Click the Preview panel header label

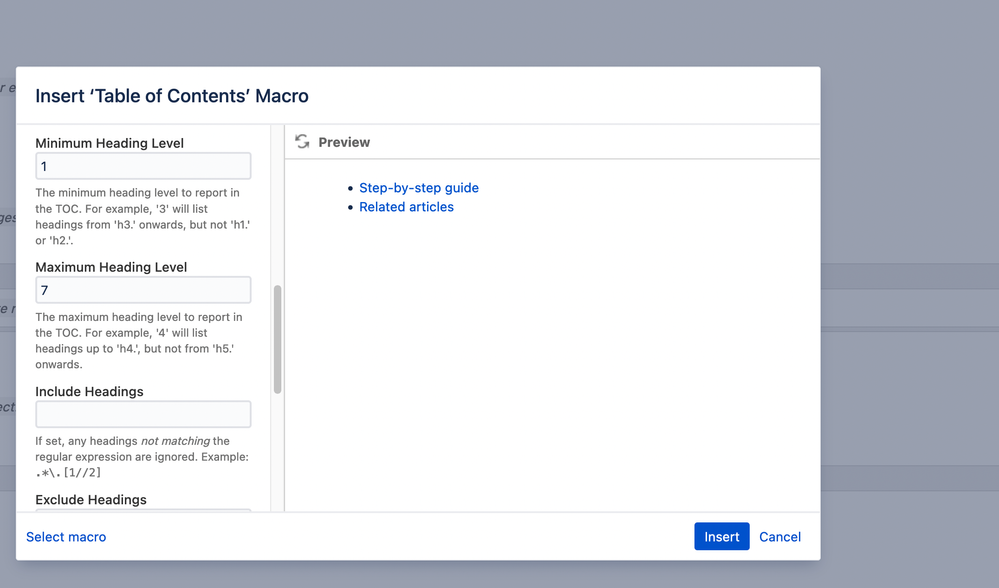point(344,142)
